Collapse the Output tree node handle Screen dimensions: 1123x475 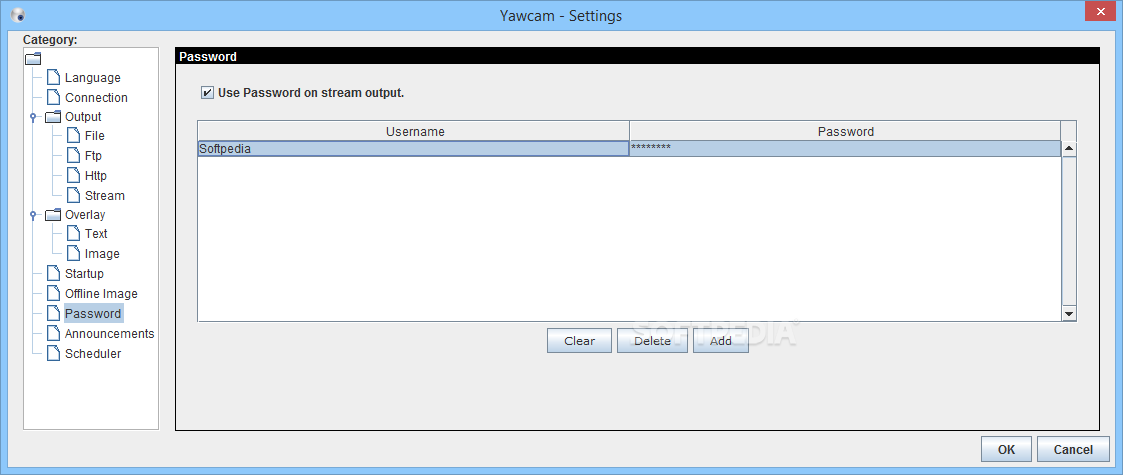click(x=33, y=117)
